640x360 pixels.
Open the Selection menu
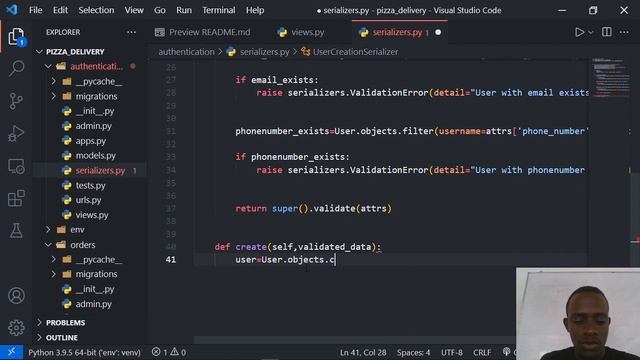tap(96, 10)
